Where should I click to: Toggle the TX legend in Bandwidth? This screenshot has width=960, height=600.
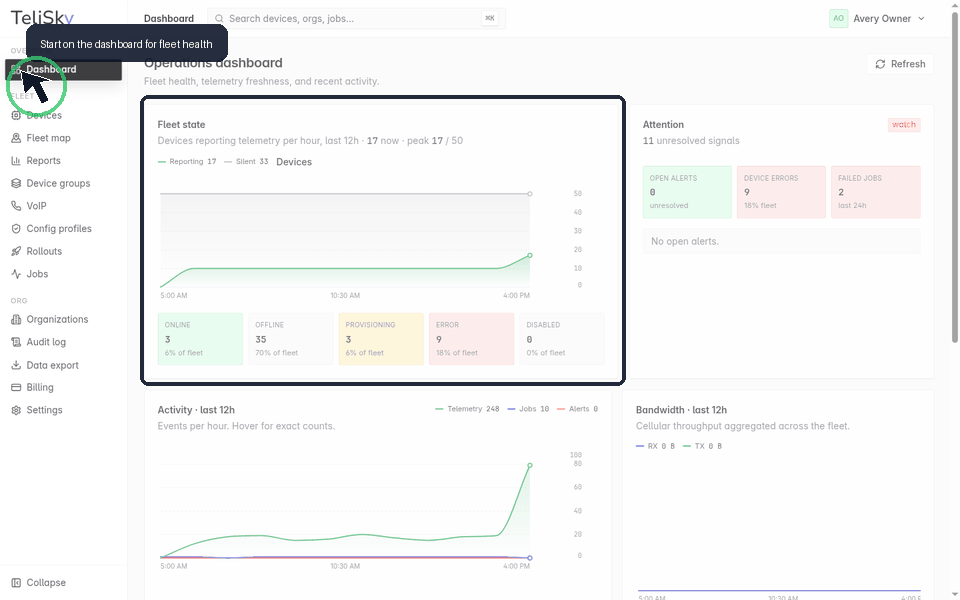[702, 446]
